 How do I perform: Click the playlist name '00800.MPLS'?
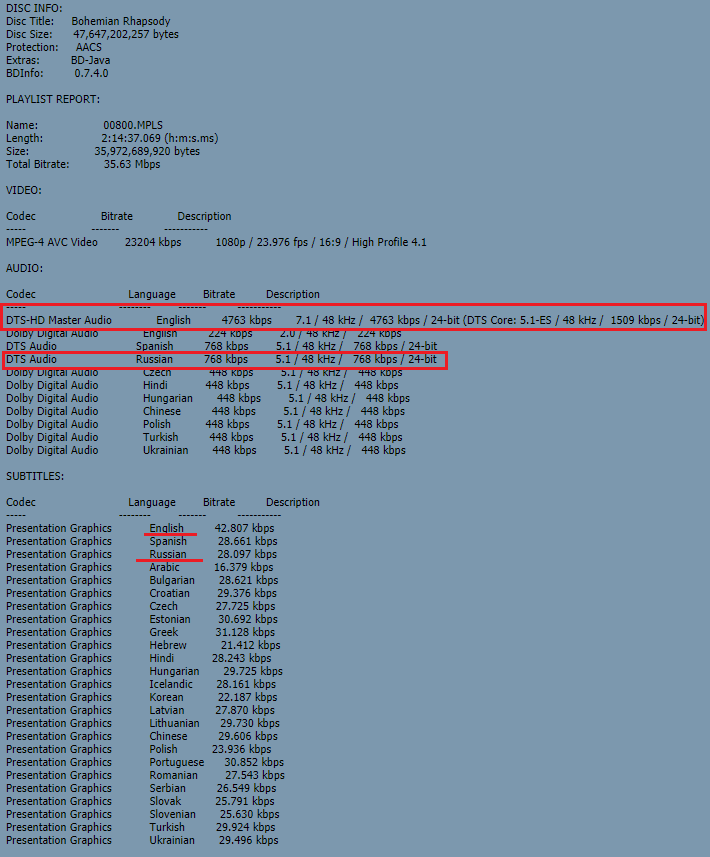(x=133, y=125)
